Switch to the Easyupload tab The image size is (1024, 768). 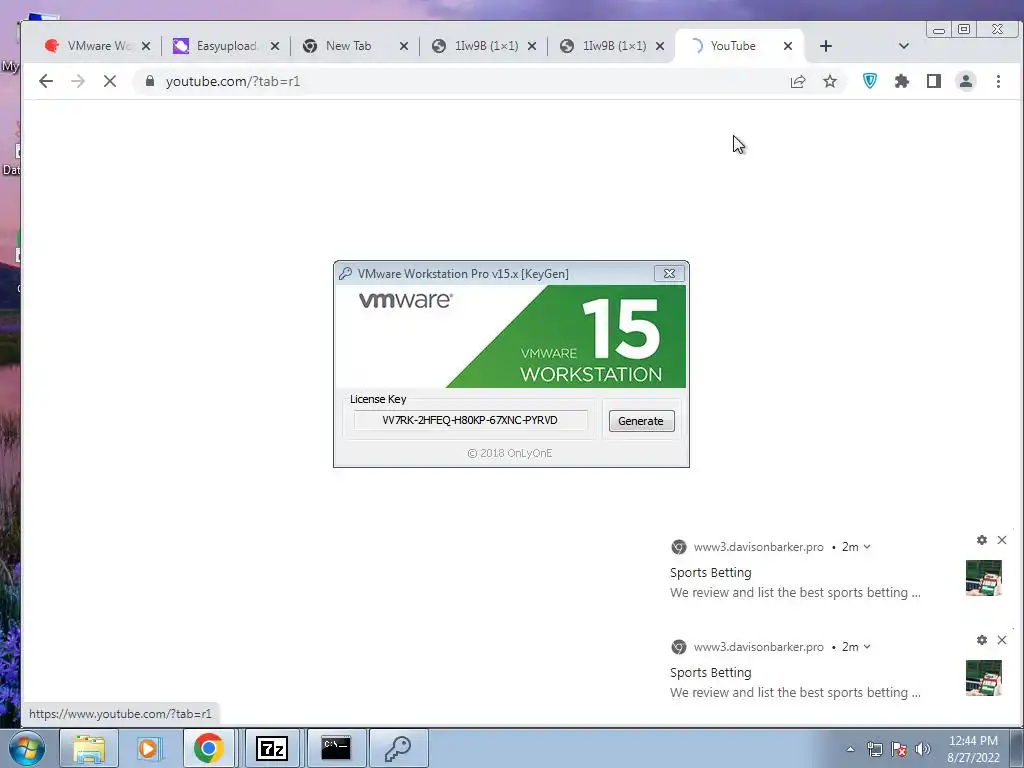226,46
